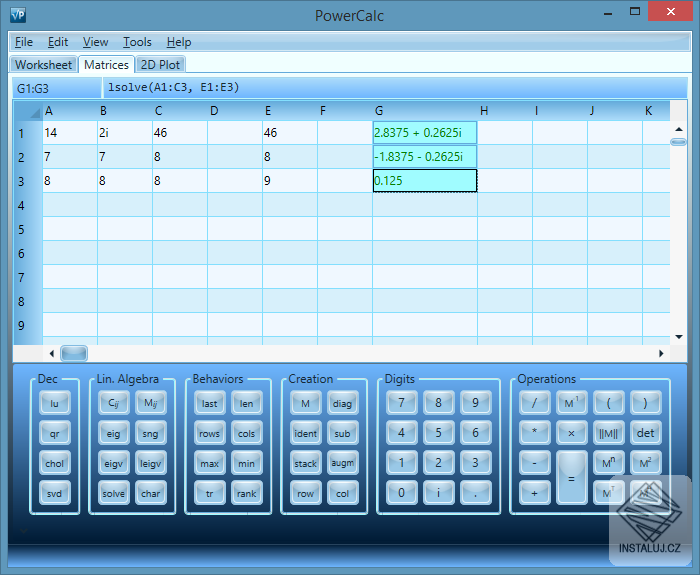Click the horizontal scrollbar right arrow
Image resolution: width=700 pixels, height=575 pixels.
point(661,354)
